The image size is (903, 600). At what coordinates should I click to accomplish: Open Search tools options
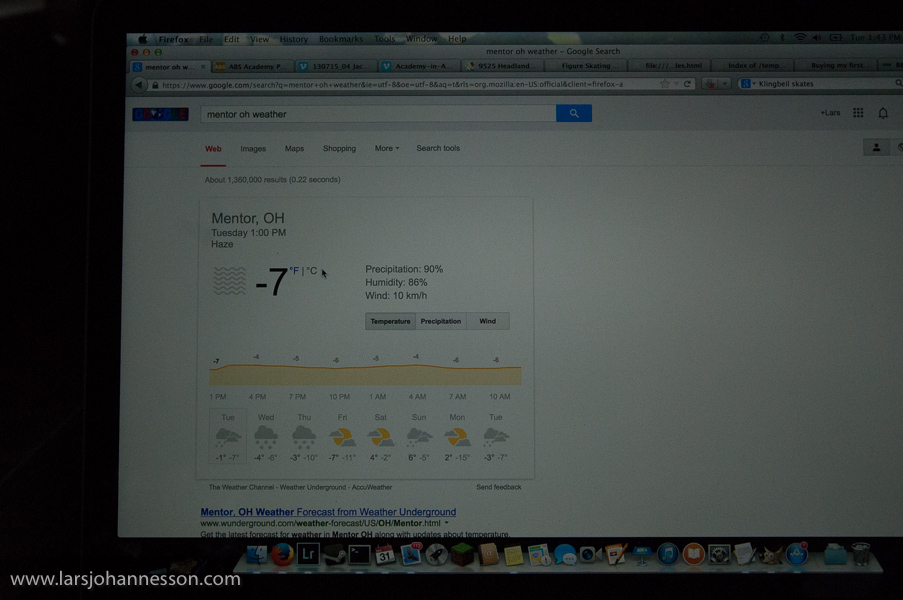pyautogui.click(x=438, y=148)
